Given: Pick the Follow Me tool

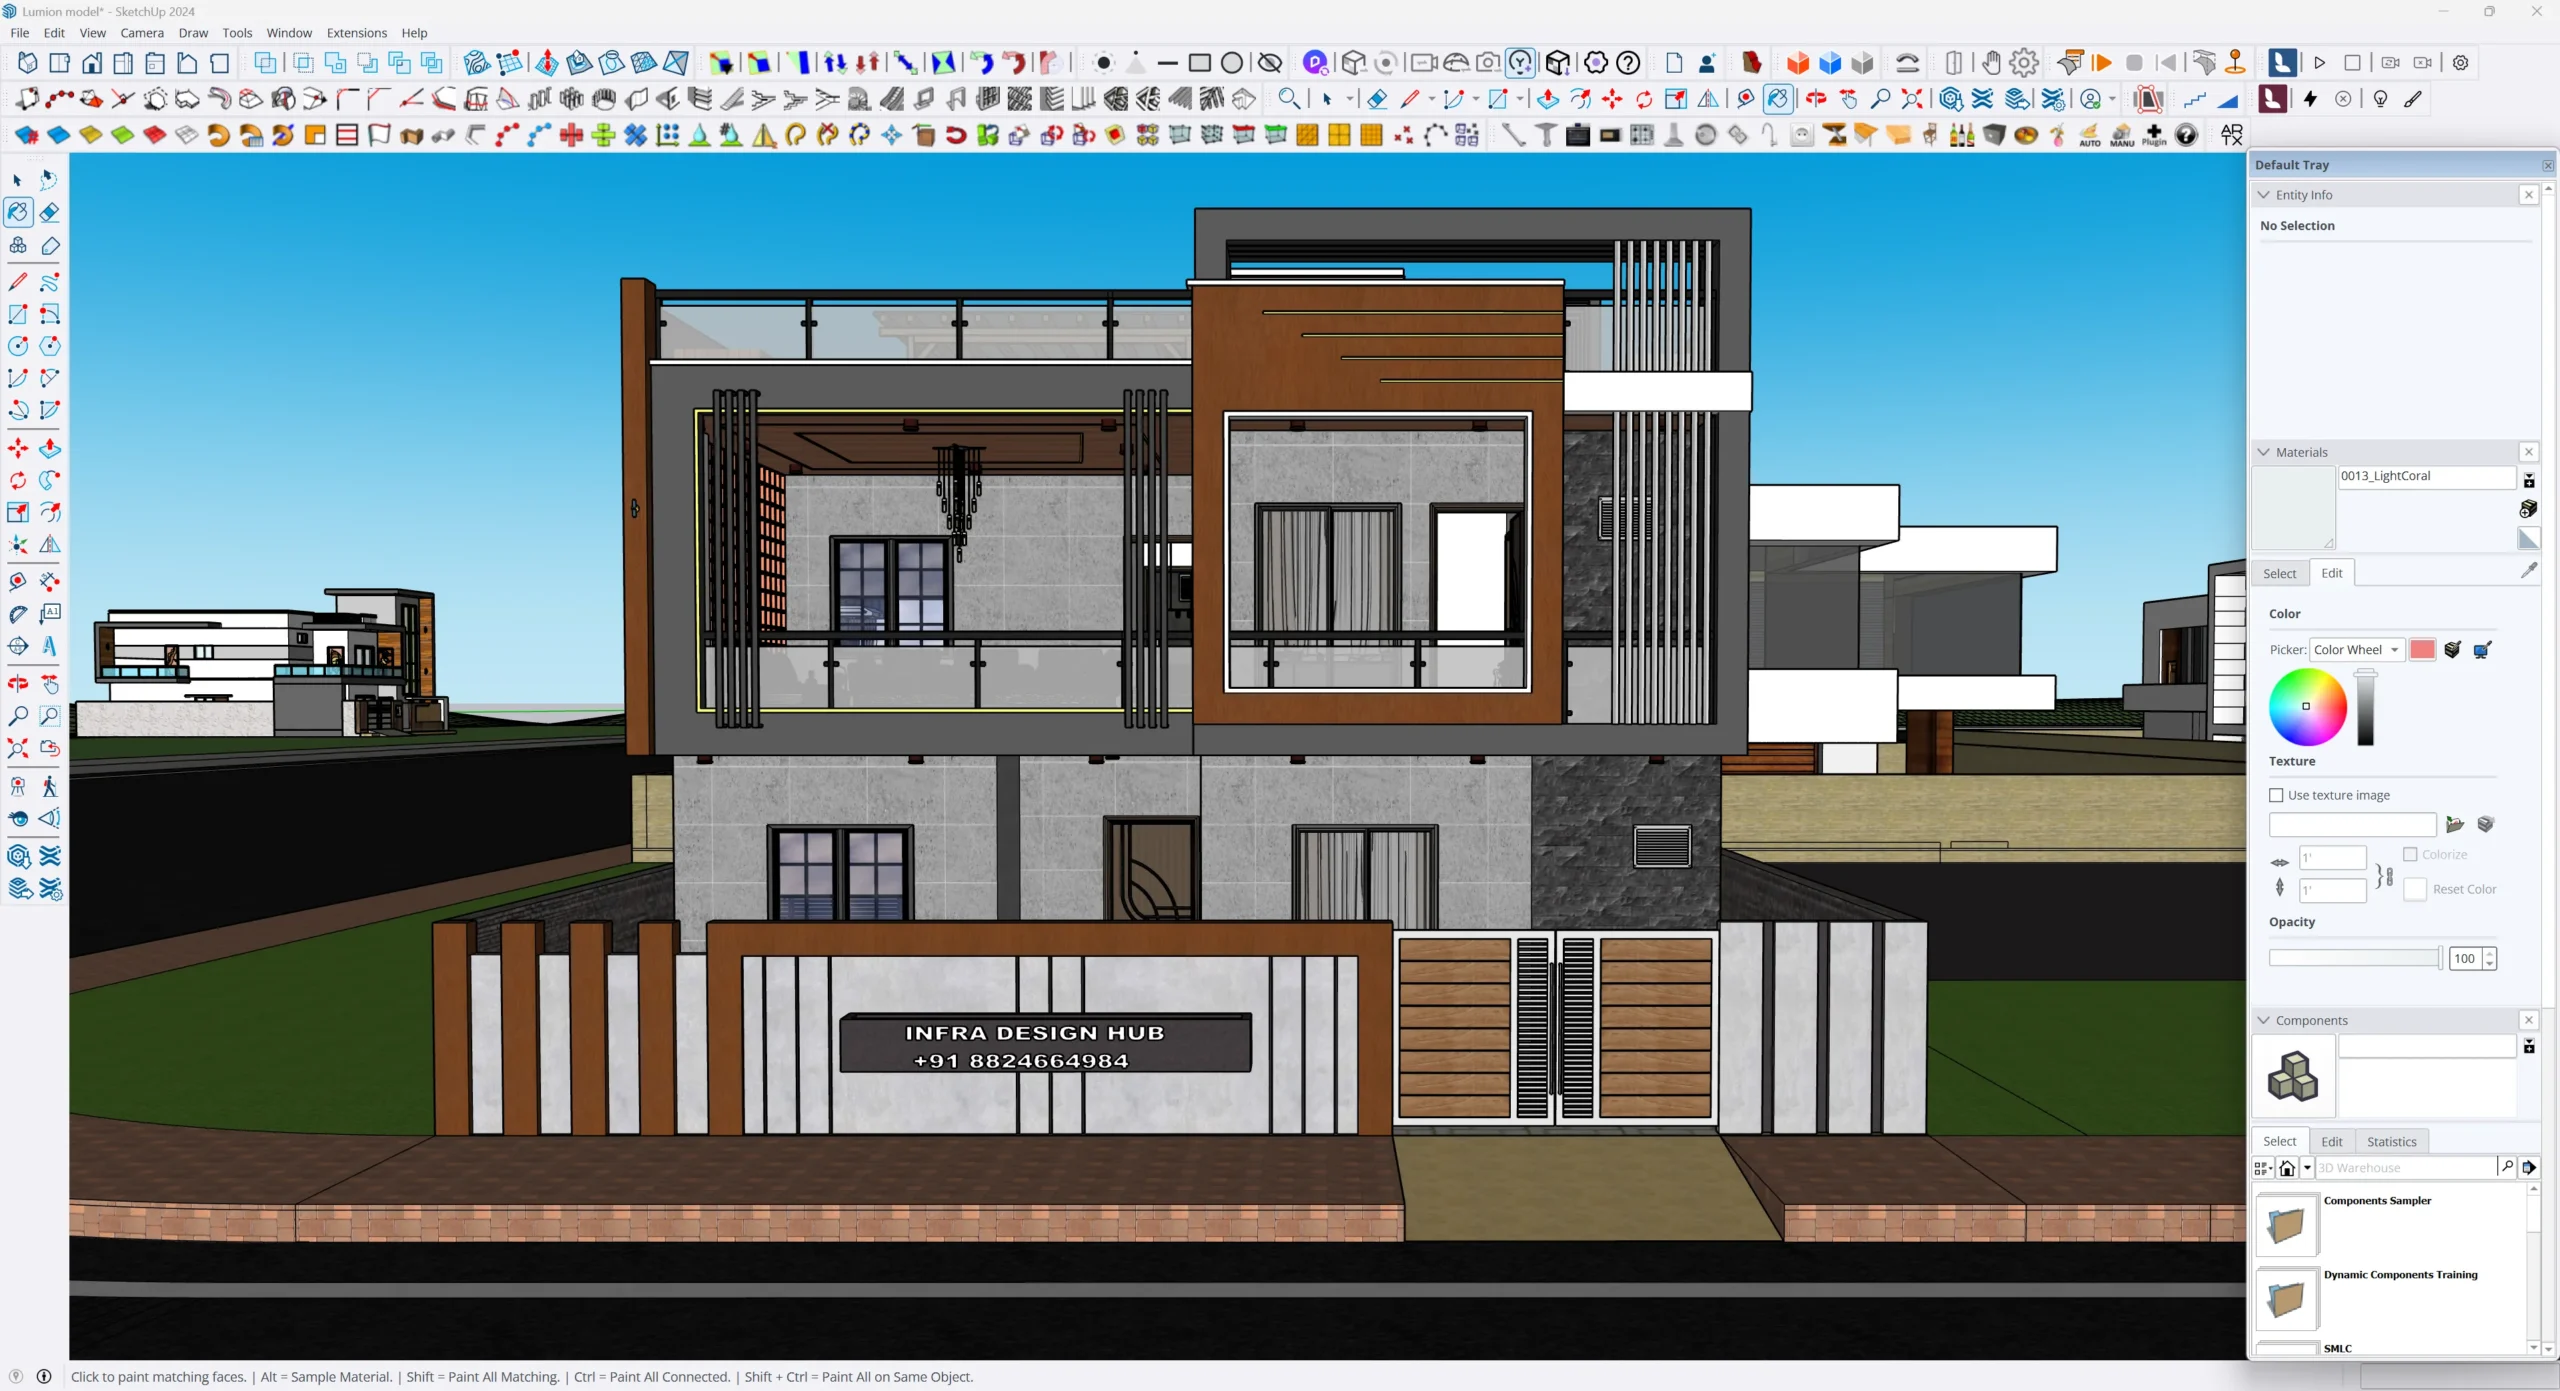Looking at the screenshot, I should click(x=49, y=481).
